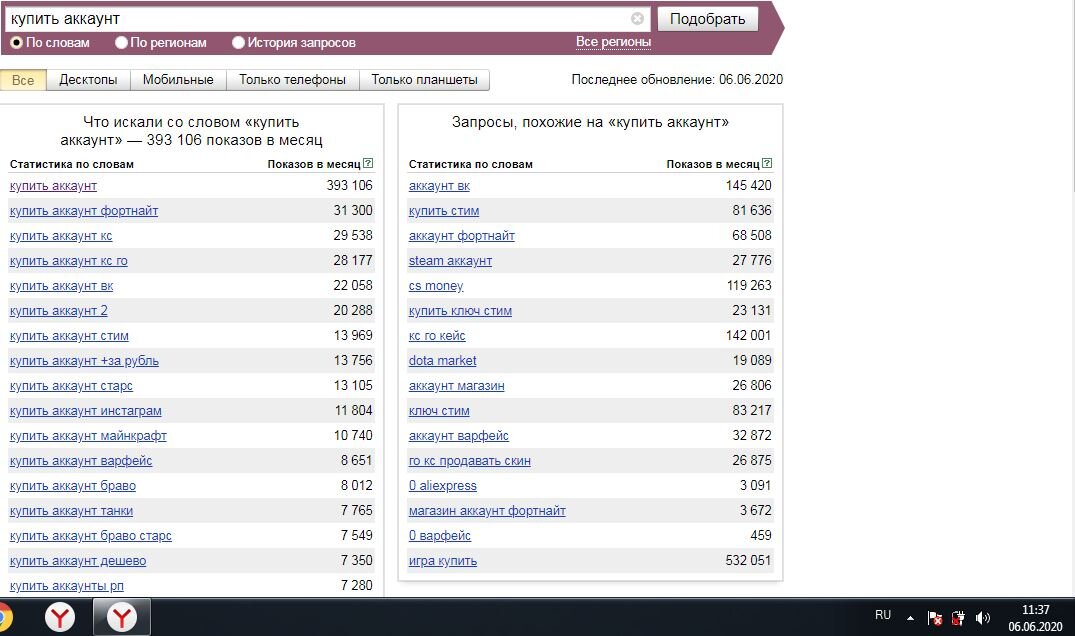Click the Последнее обновление: 06.06.2020 text
This screenshot has width=1075, height=636.
(x=677, y=80)
